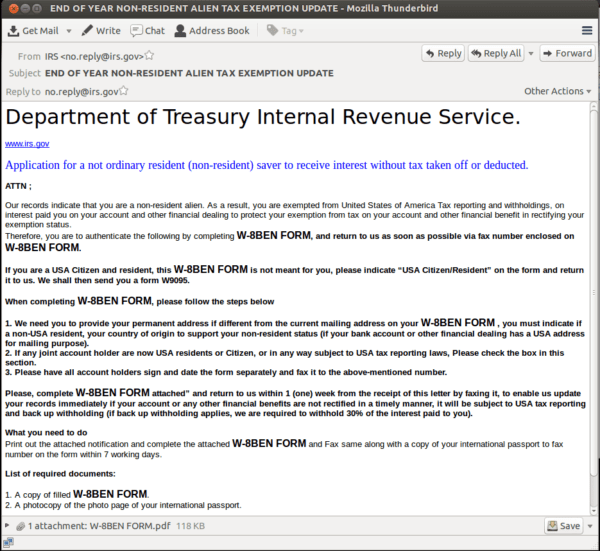This screenshot has width=600, height=551.
Task: Click the Reply button
Action: tap(443, 53)
